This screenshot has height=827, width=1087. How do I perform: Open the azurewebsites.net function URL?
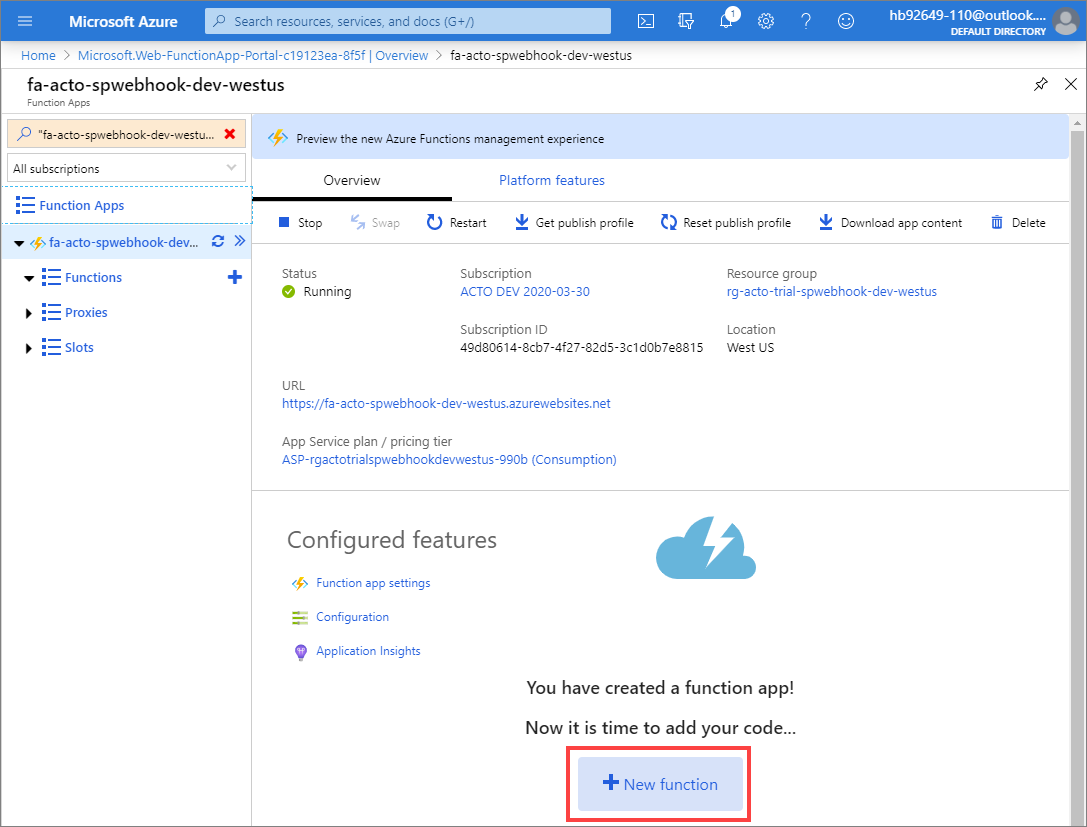click(x=446, y=403)
